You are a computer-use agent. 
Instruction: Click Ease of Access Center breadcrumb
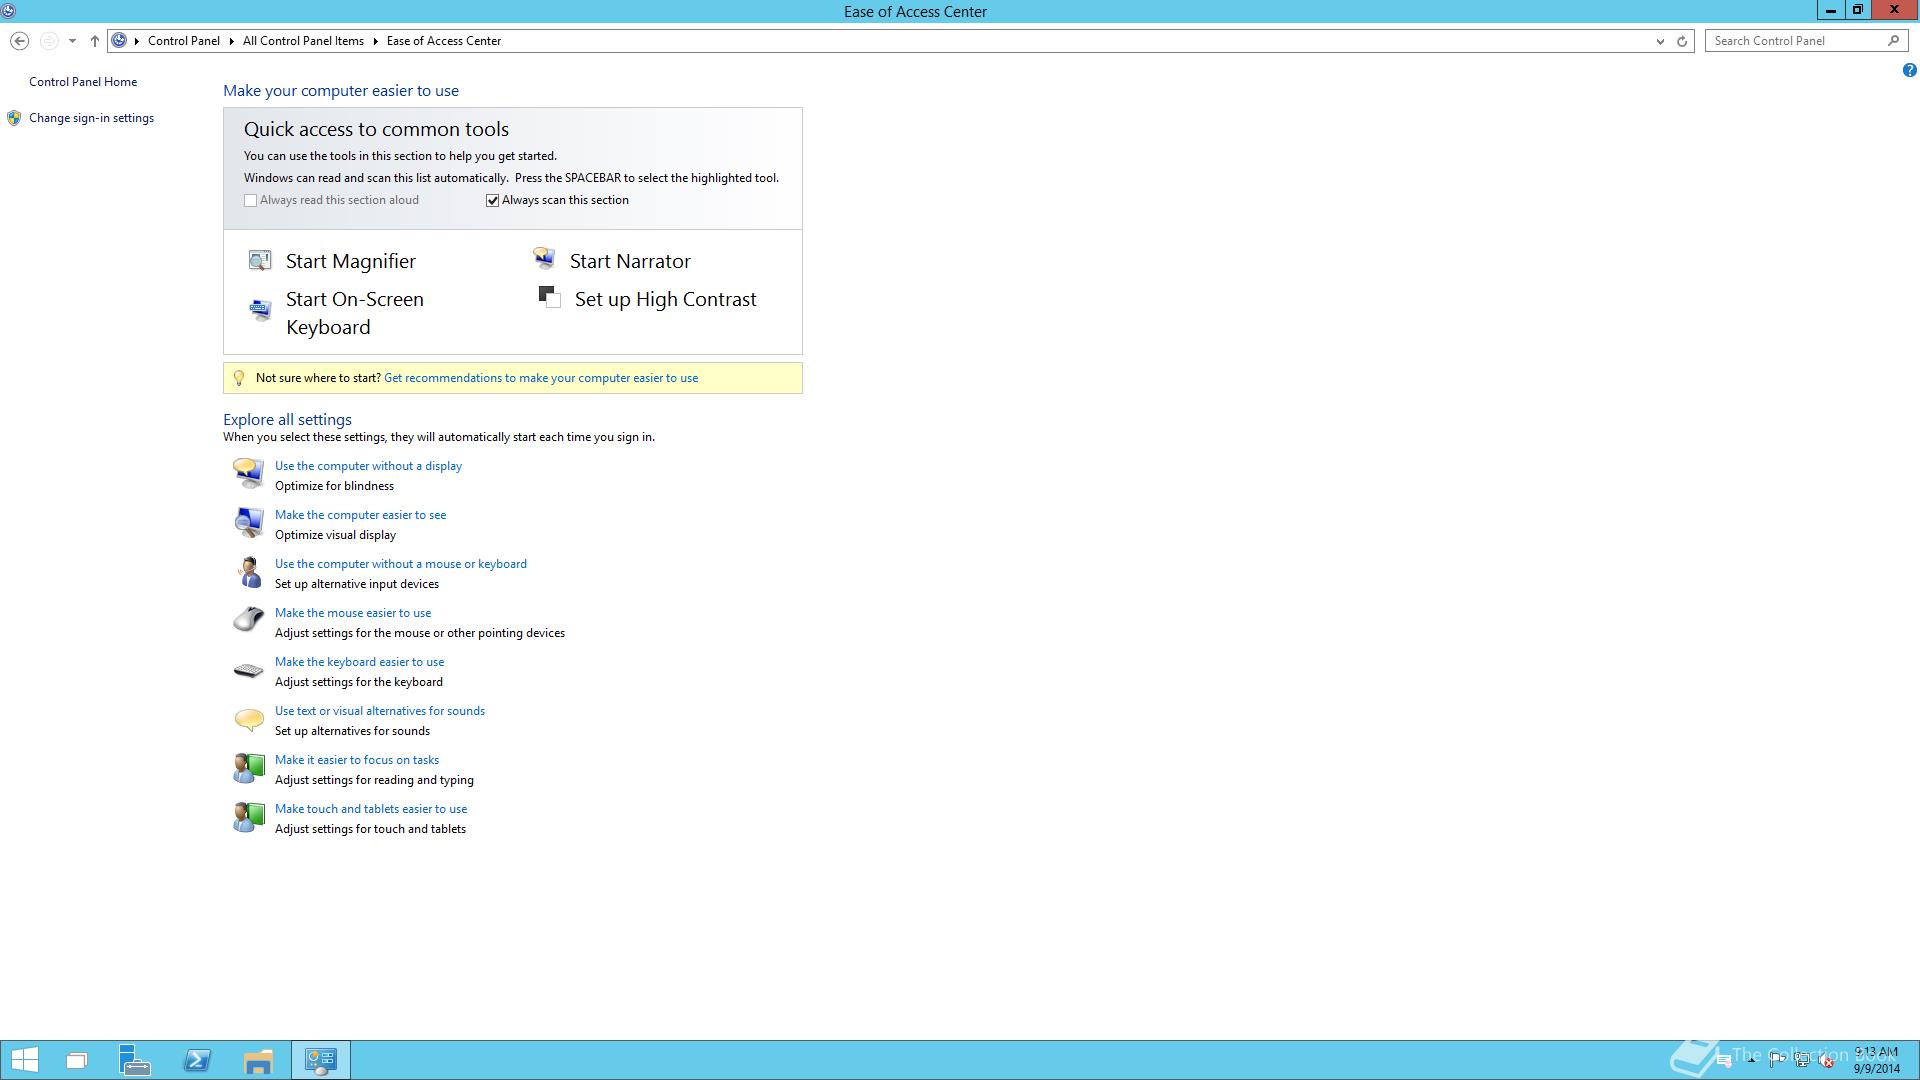[x=444, y=41]
